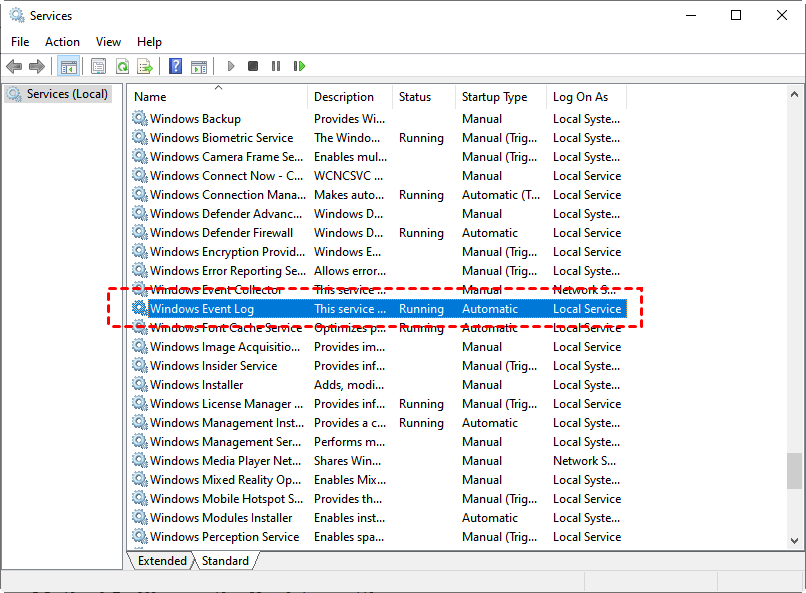Click the Back arrow in toolbar
This screenshot has width=806, height=593.
pyautogui.click(x=14, y=66)
